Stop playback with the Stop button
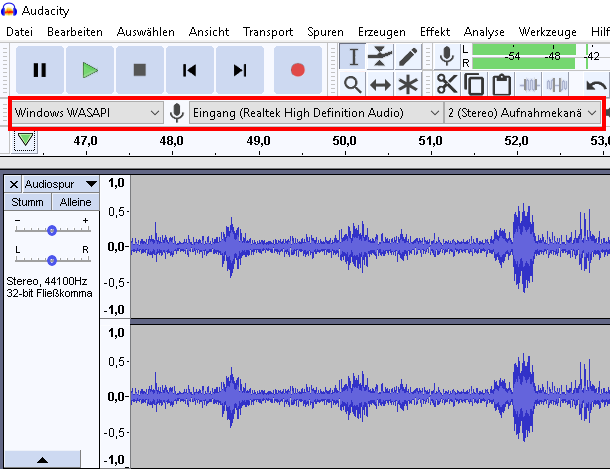The height and width of the screenshot is (469, 610). tap(140, 70)
